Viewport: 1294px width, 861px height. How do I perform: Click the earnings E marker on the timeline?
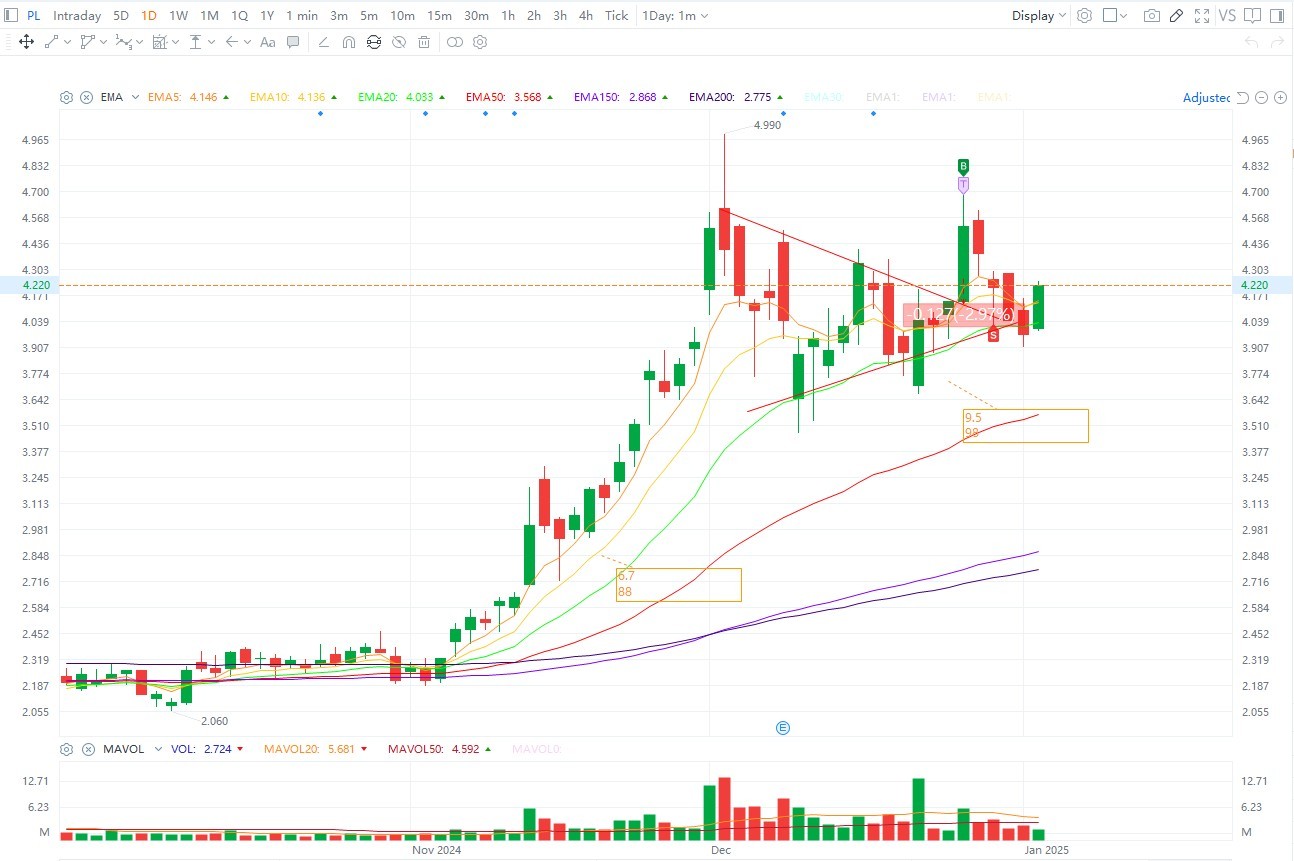[x=783, y=727]
